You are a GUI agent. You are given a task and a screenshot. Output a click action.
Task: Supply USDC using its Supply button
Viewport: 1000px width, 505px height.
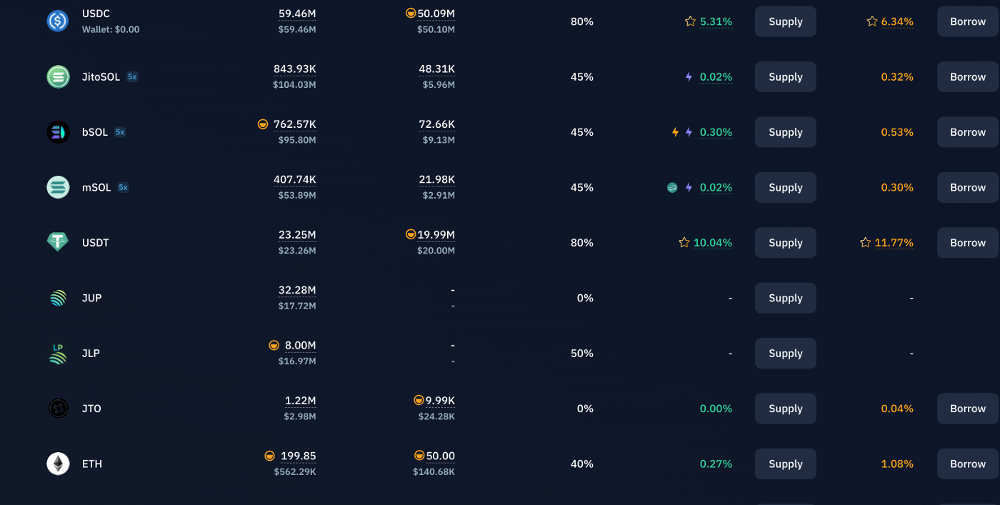tap(785, 22)
